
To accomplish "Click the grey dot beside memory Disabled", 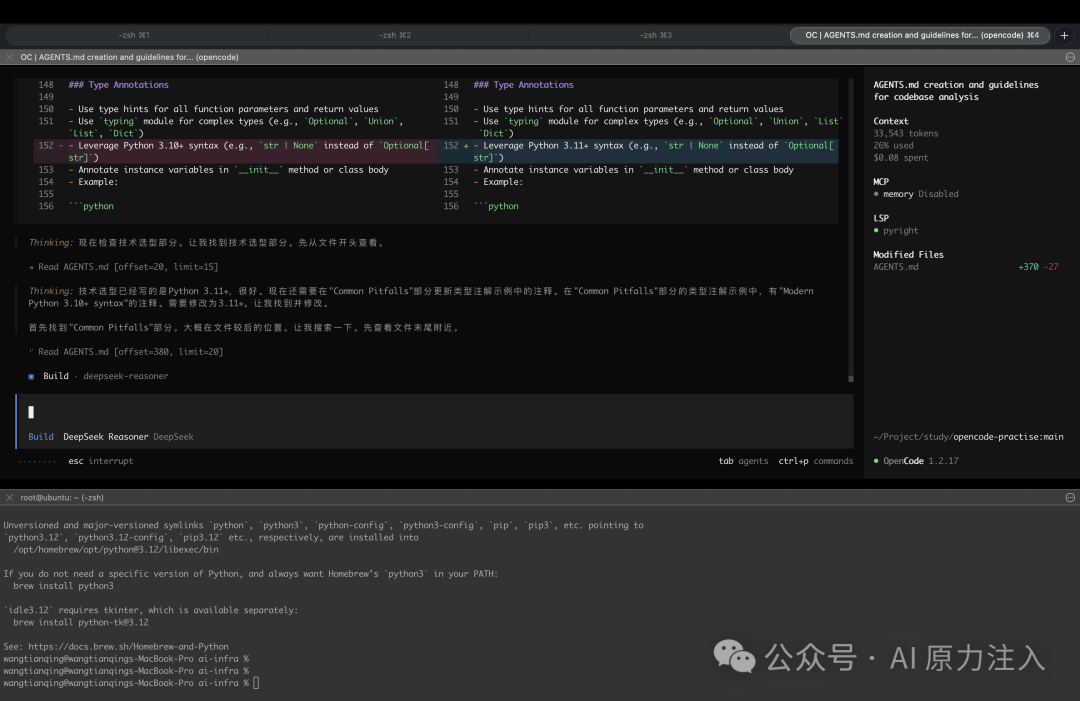I will (876, 194).
